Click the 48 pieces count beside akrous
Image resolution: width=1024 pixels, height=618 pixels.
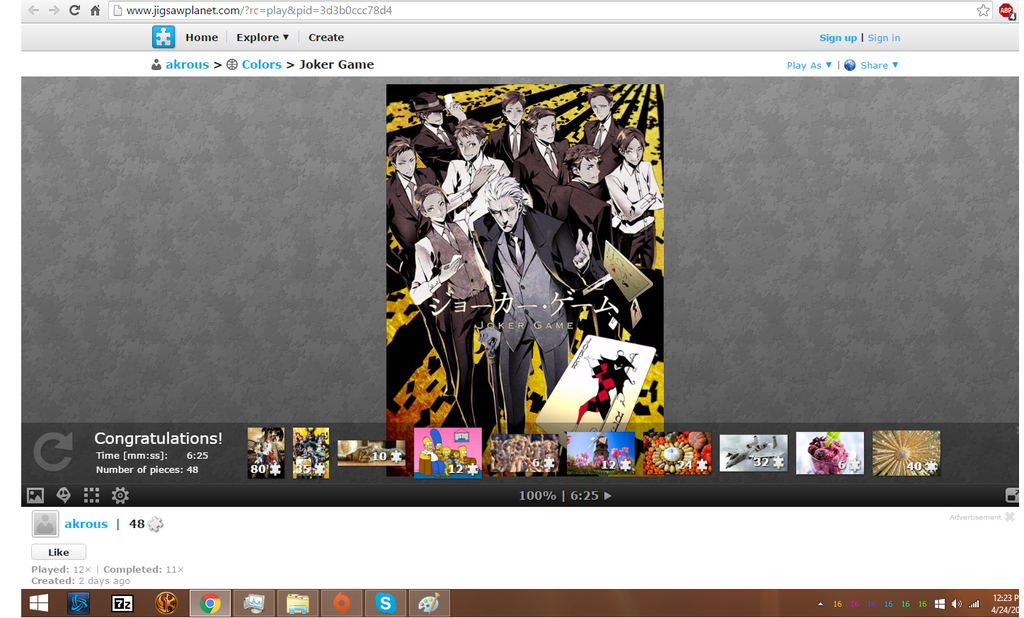tap(146, 524)
